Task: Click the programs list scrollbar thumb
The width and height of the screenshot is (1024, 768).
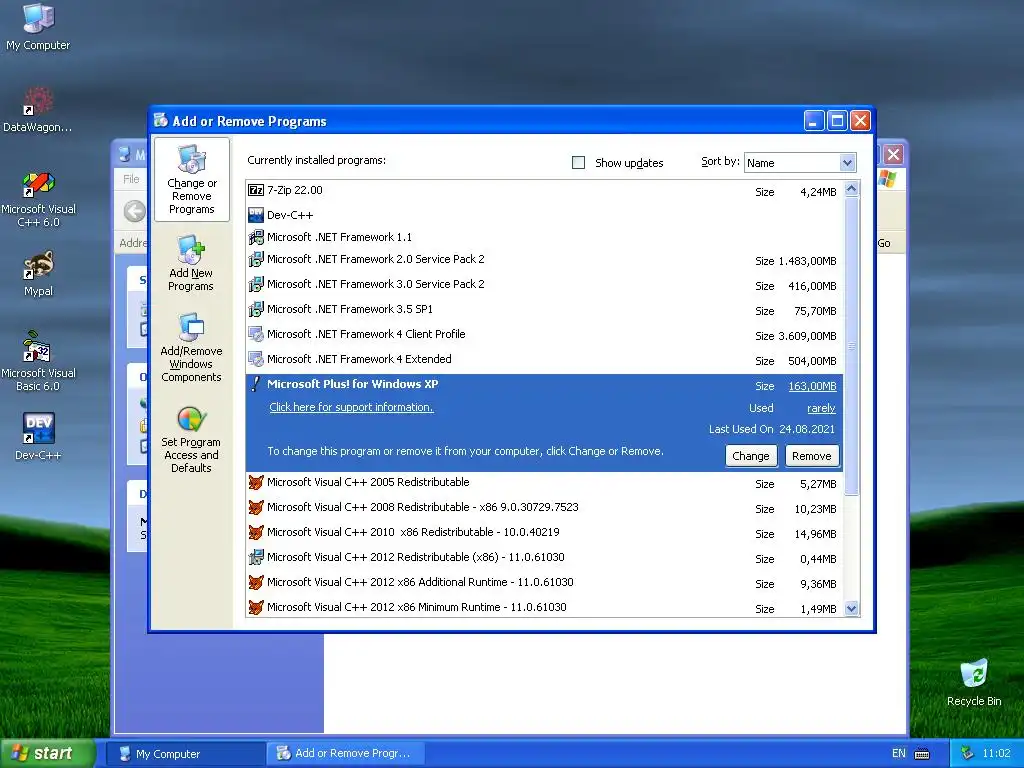Action: pos(851,345)
